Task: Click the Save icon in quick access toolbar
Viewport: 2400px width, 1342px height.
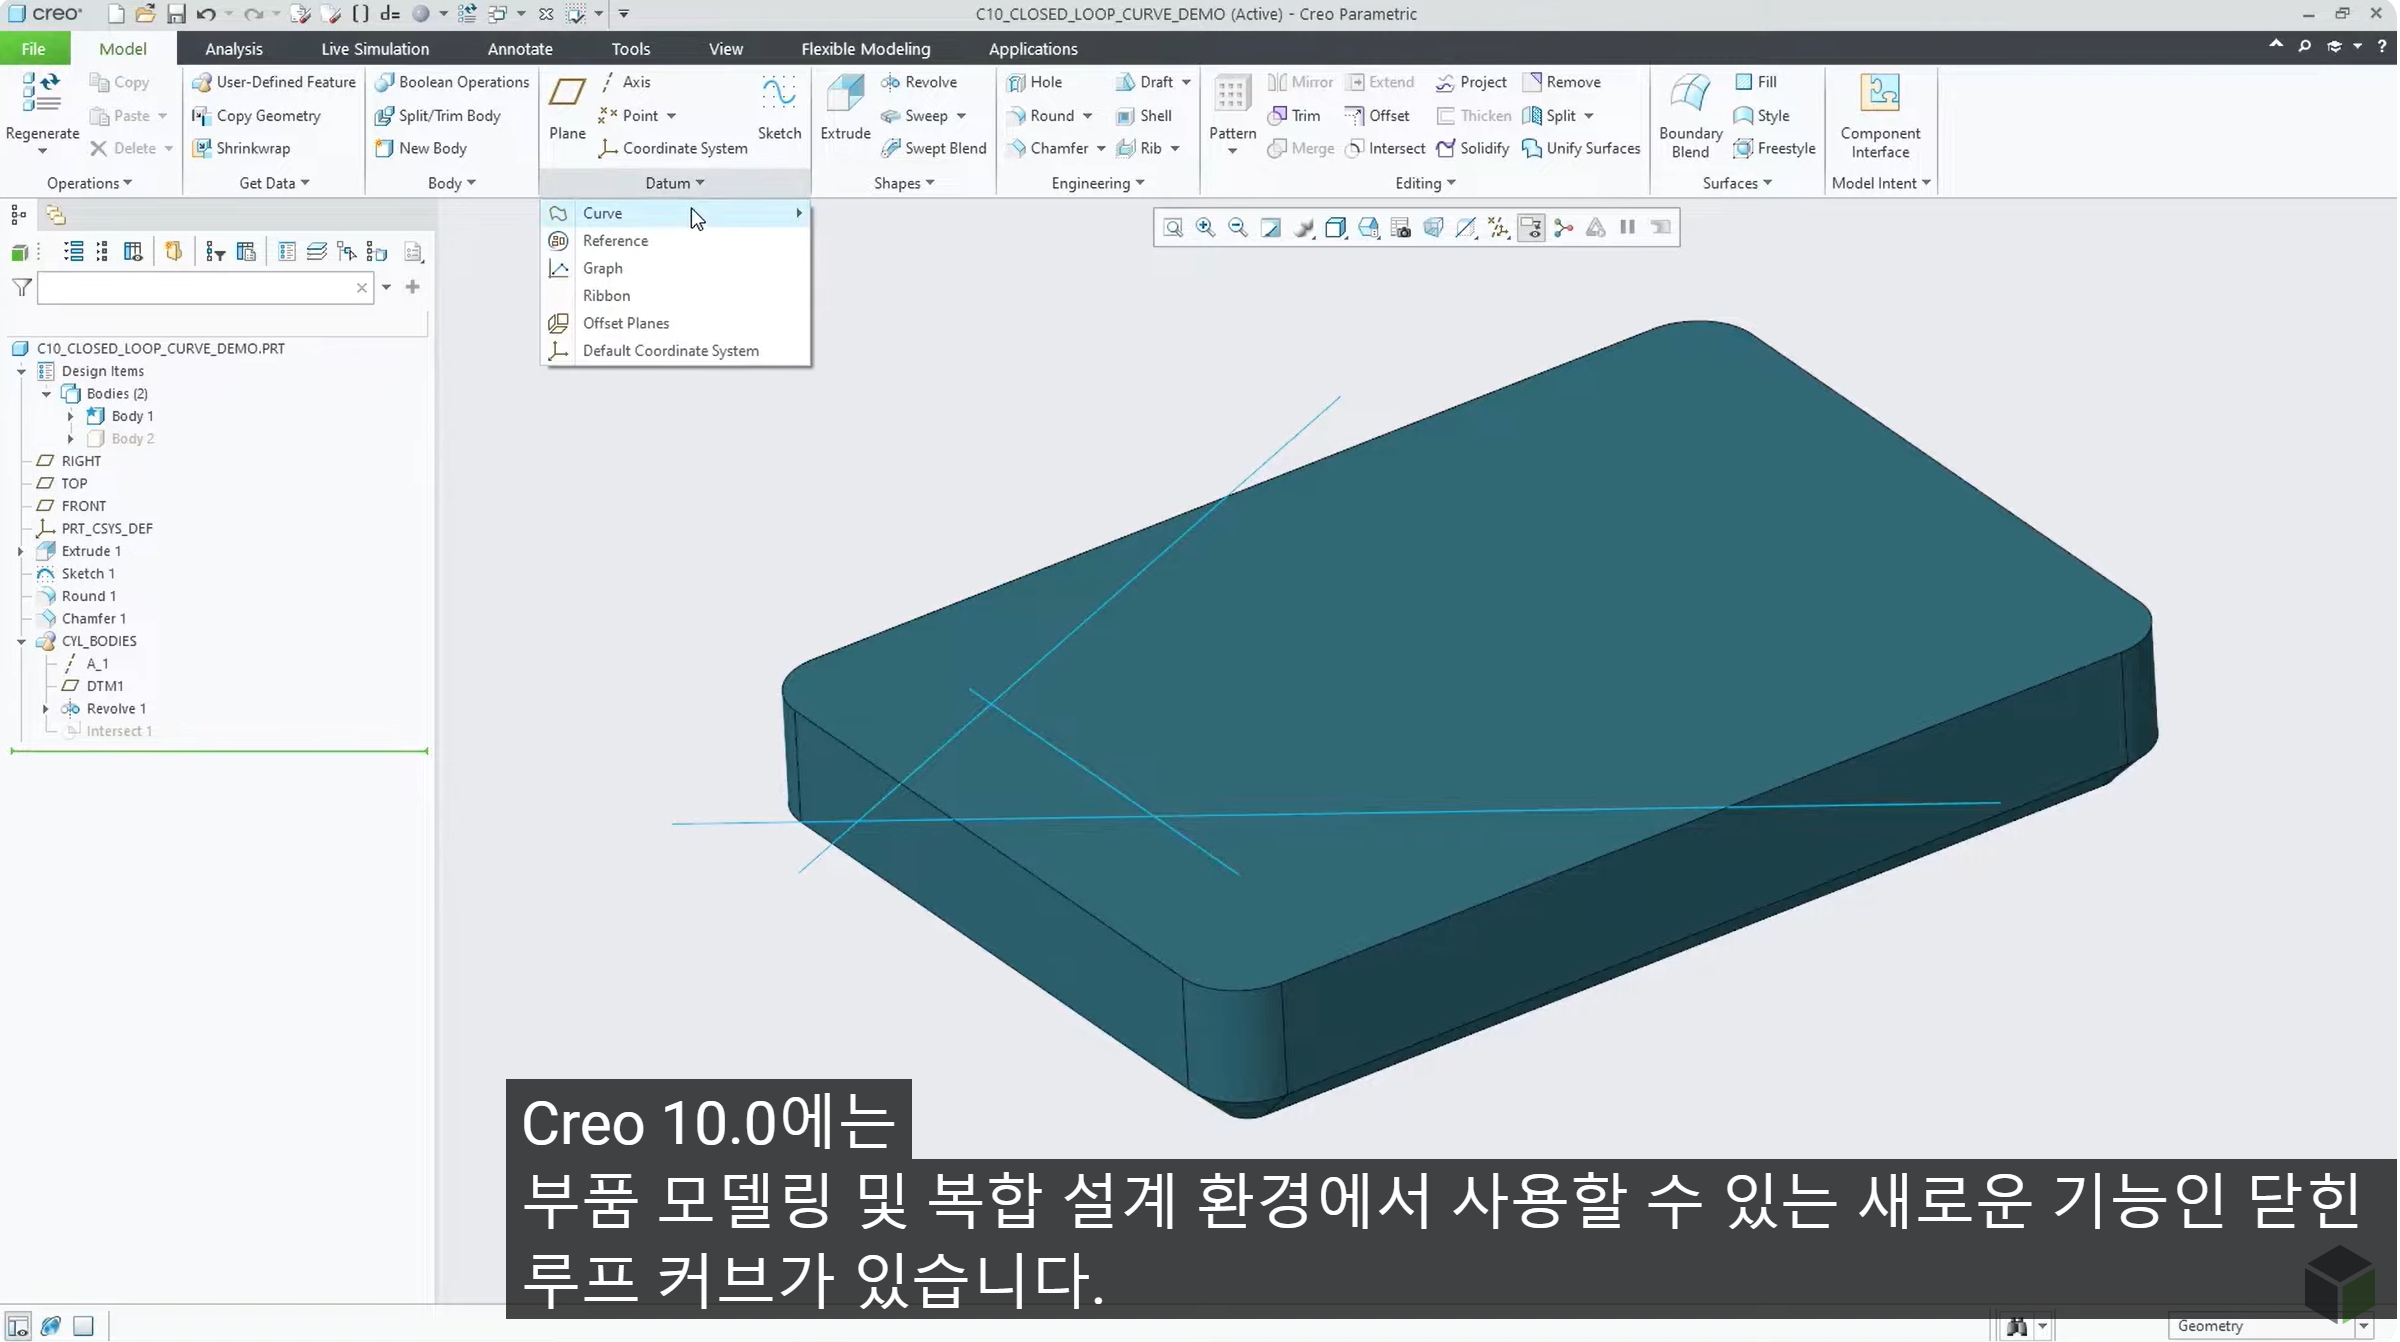Action: (x=176, y=14)
